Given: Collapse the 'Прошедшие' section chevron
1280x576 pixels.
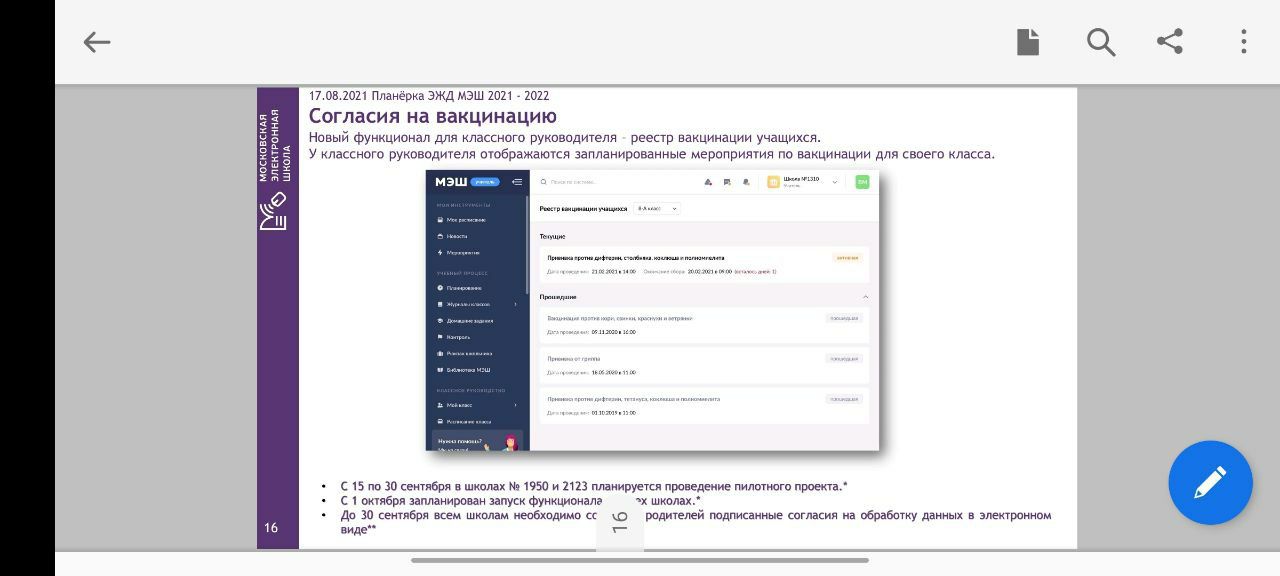Looking at the screenshot, I should pos(866,297).
